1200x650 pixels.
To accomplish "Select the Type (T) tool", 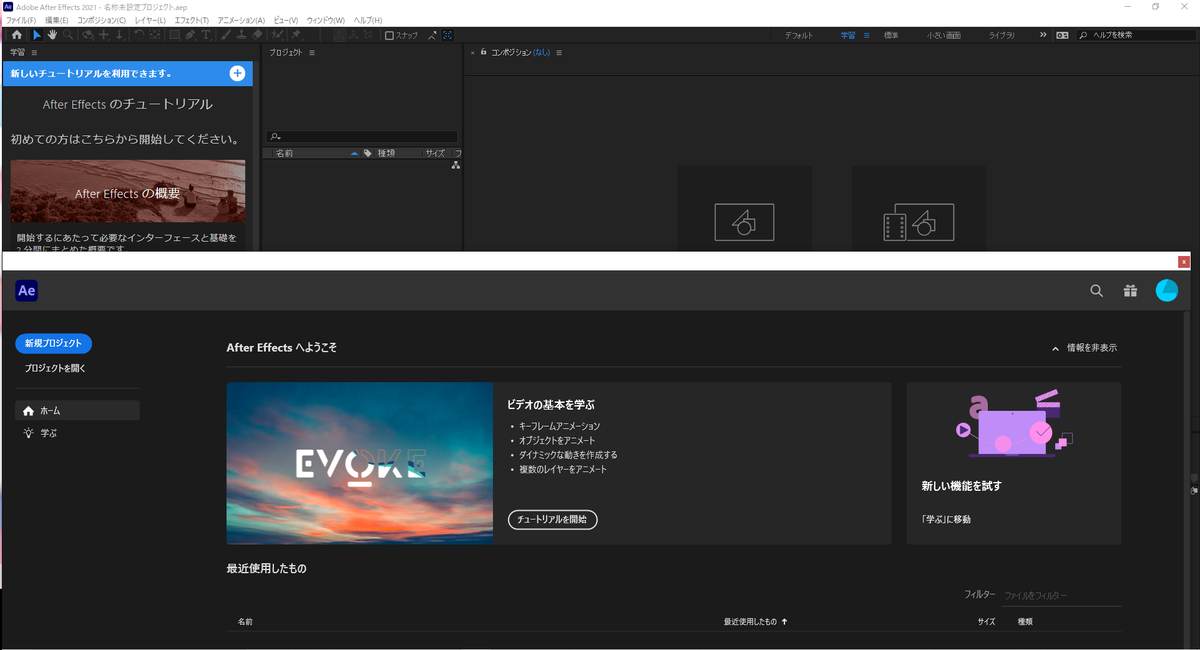I will (x=206, y=35).
